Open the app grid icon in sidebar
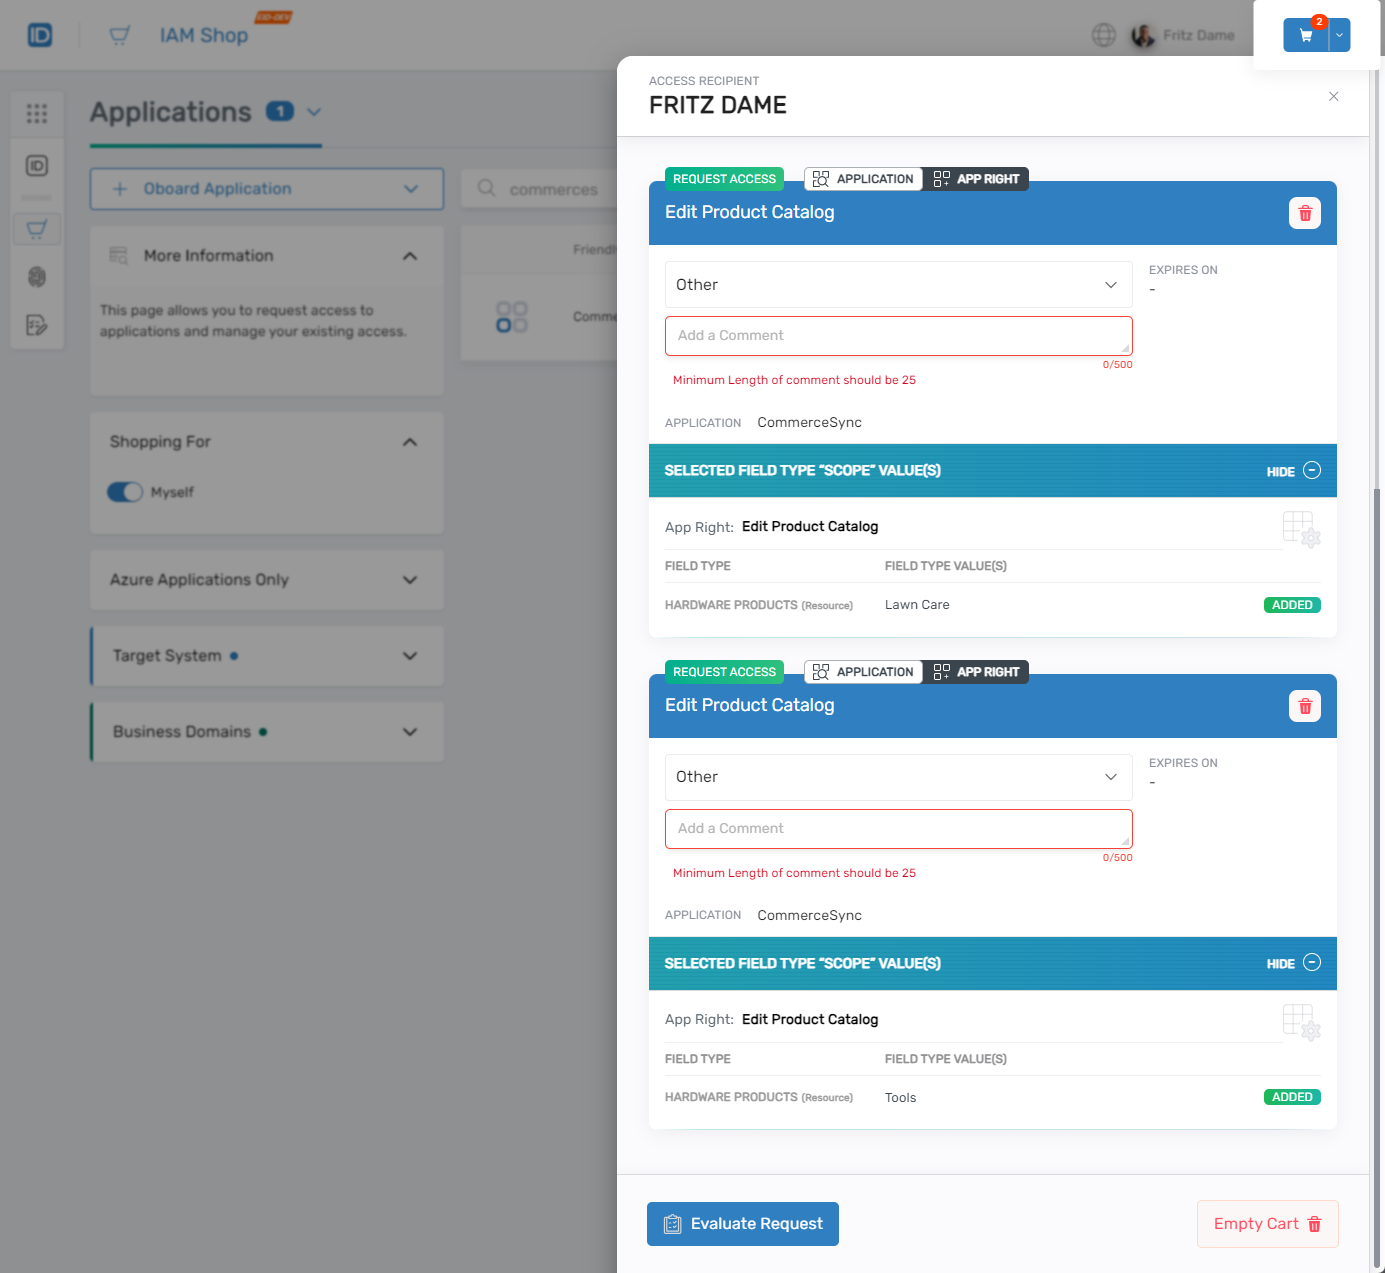The width and height of the screenshot is (1385, 1273). tap(37, 114)
